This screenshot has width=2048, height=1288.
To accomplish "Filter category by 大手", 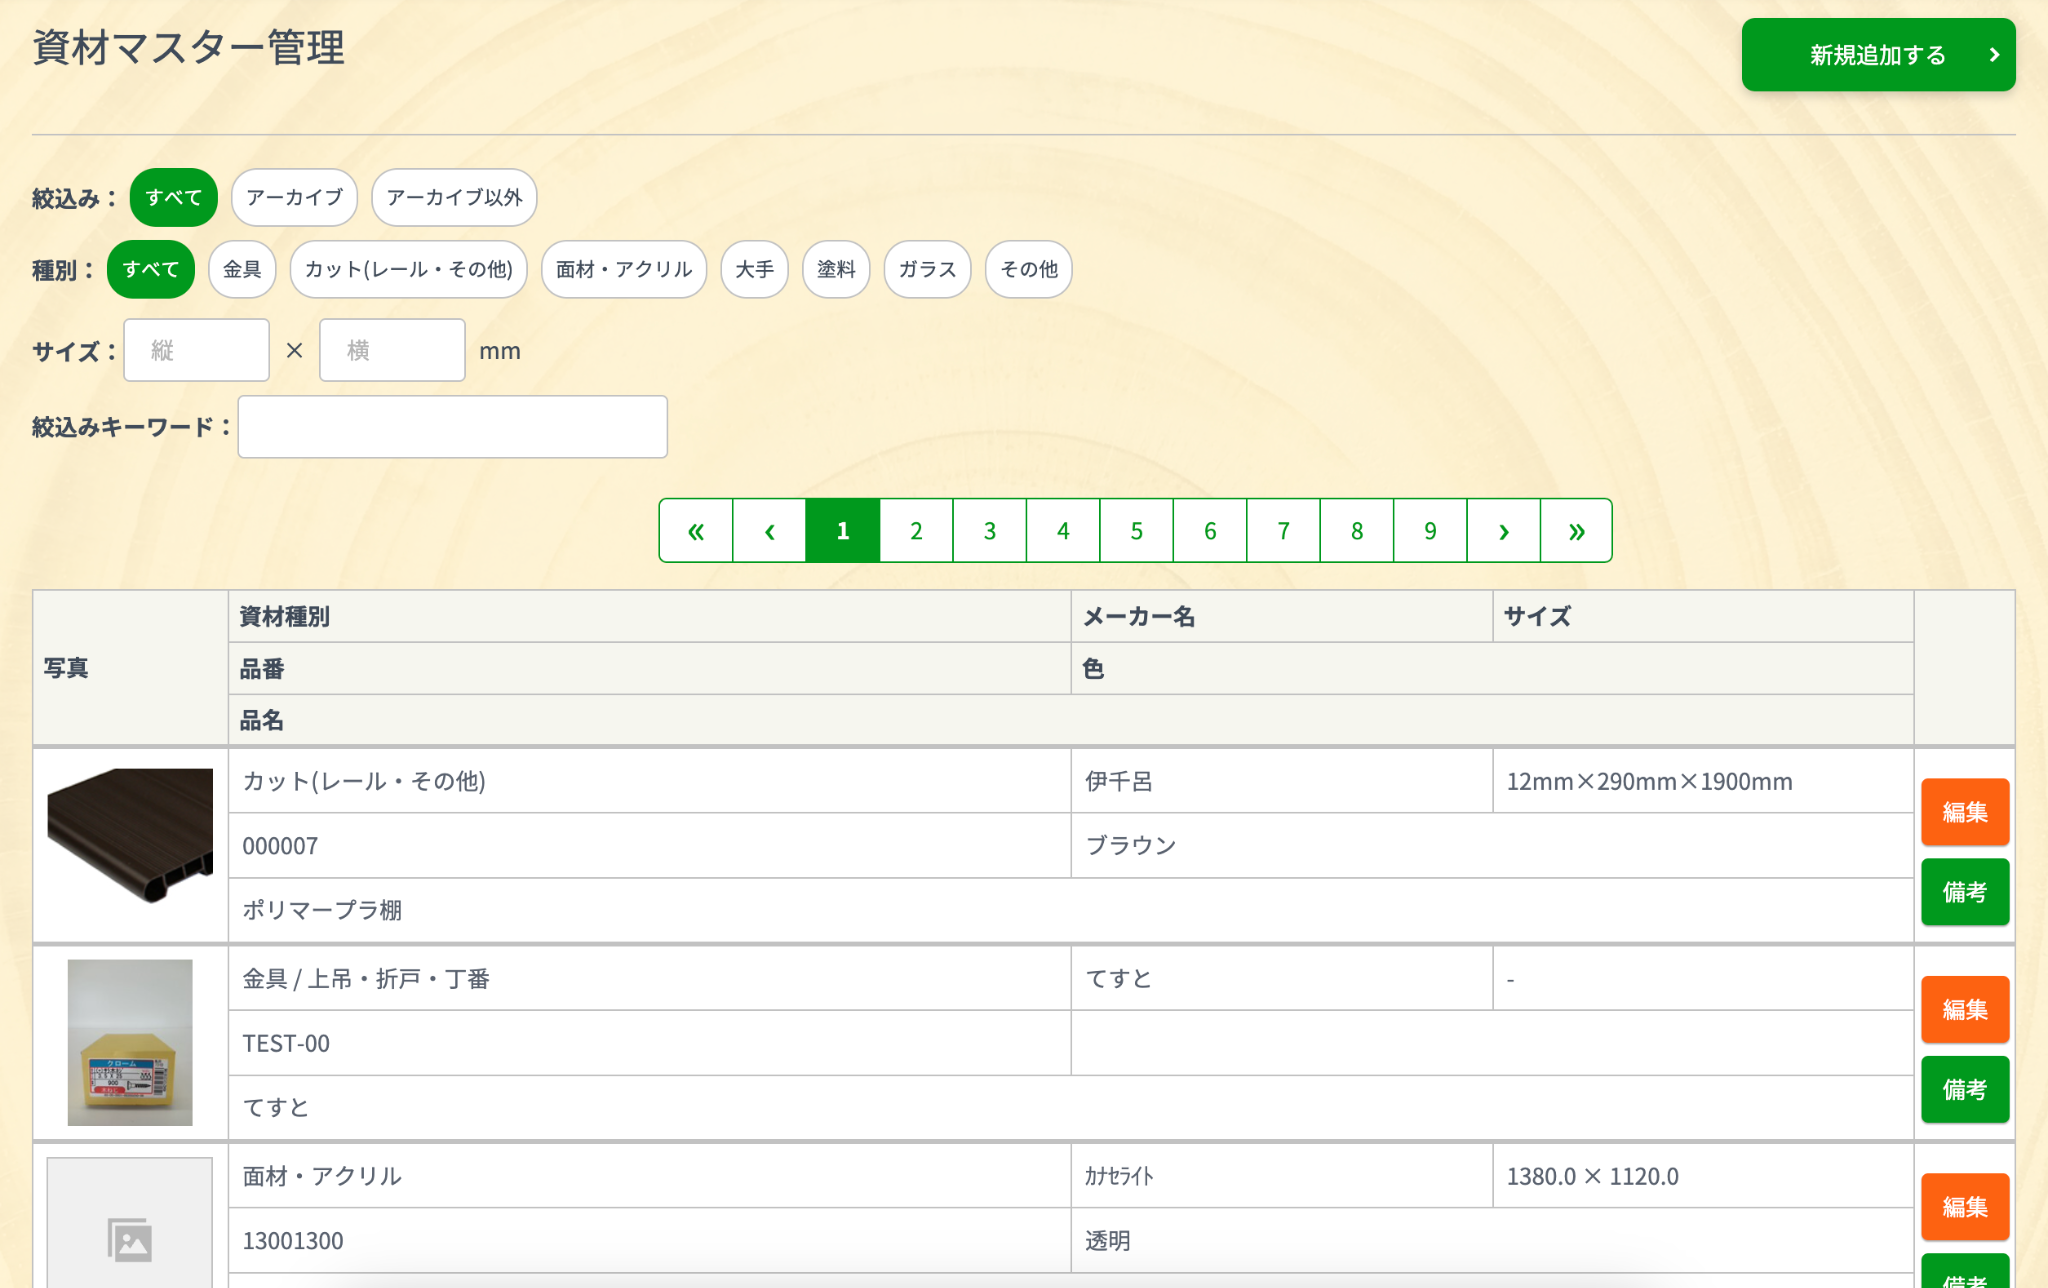I will pyautogui.click(x=754, y=270).
